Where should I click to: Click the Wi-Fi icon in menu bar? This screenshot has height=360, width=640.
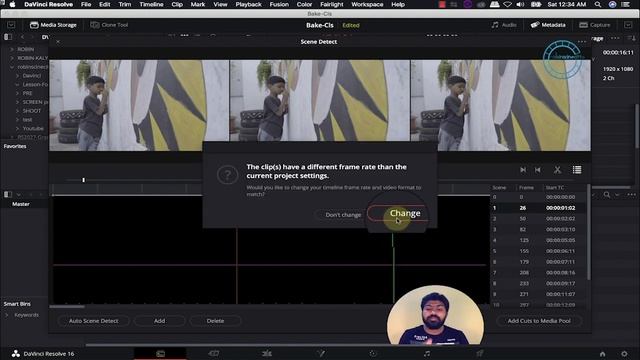coord(507,4)
